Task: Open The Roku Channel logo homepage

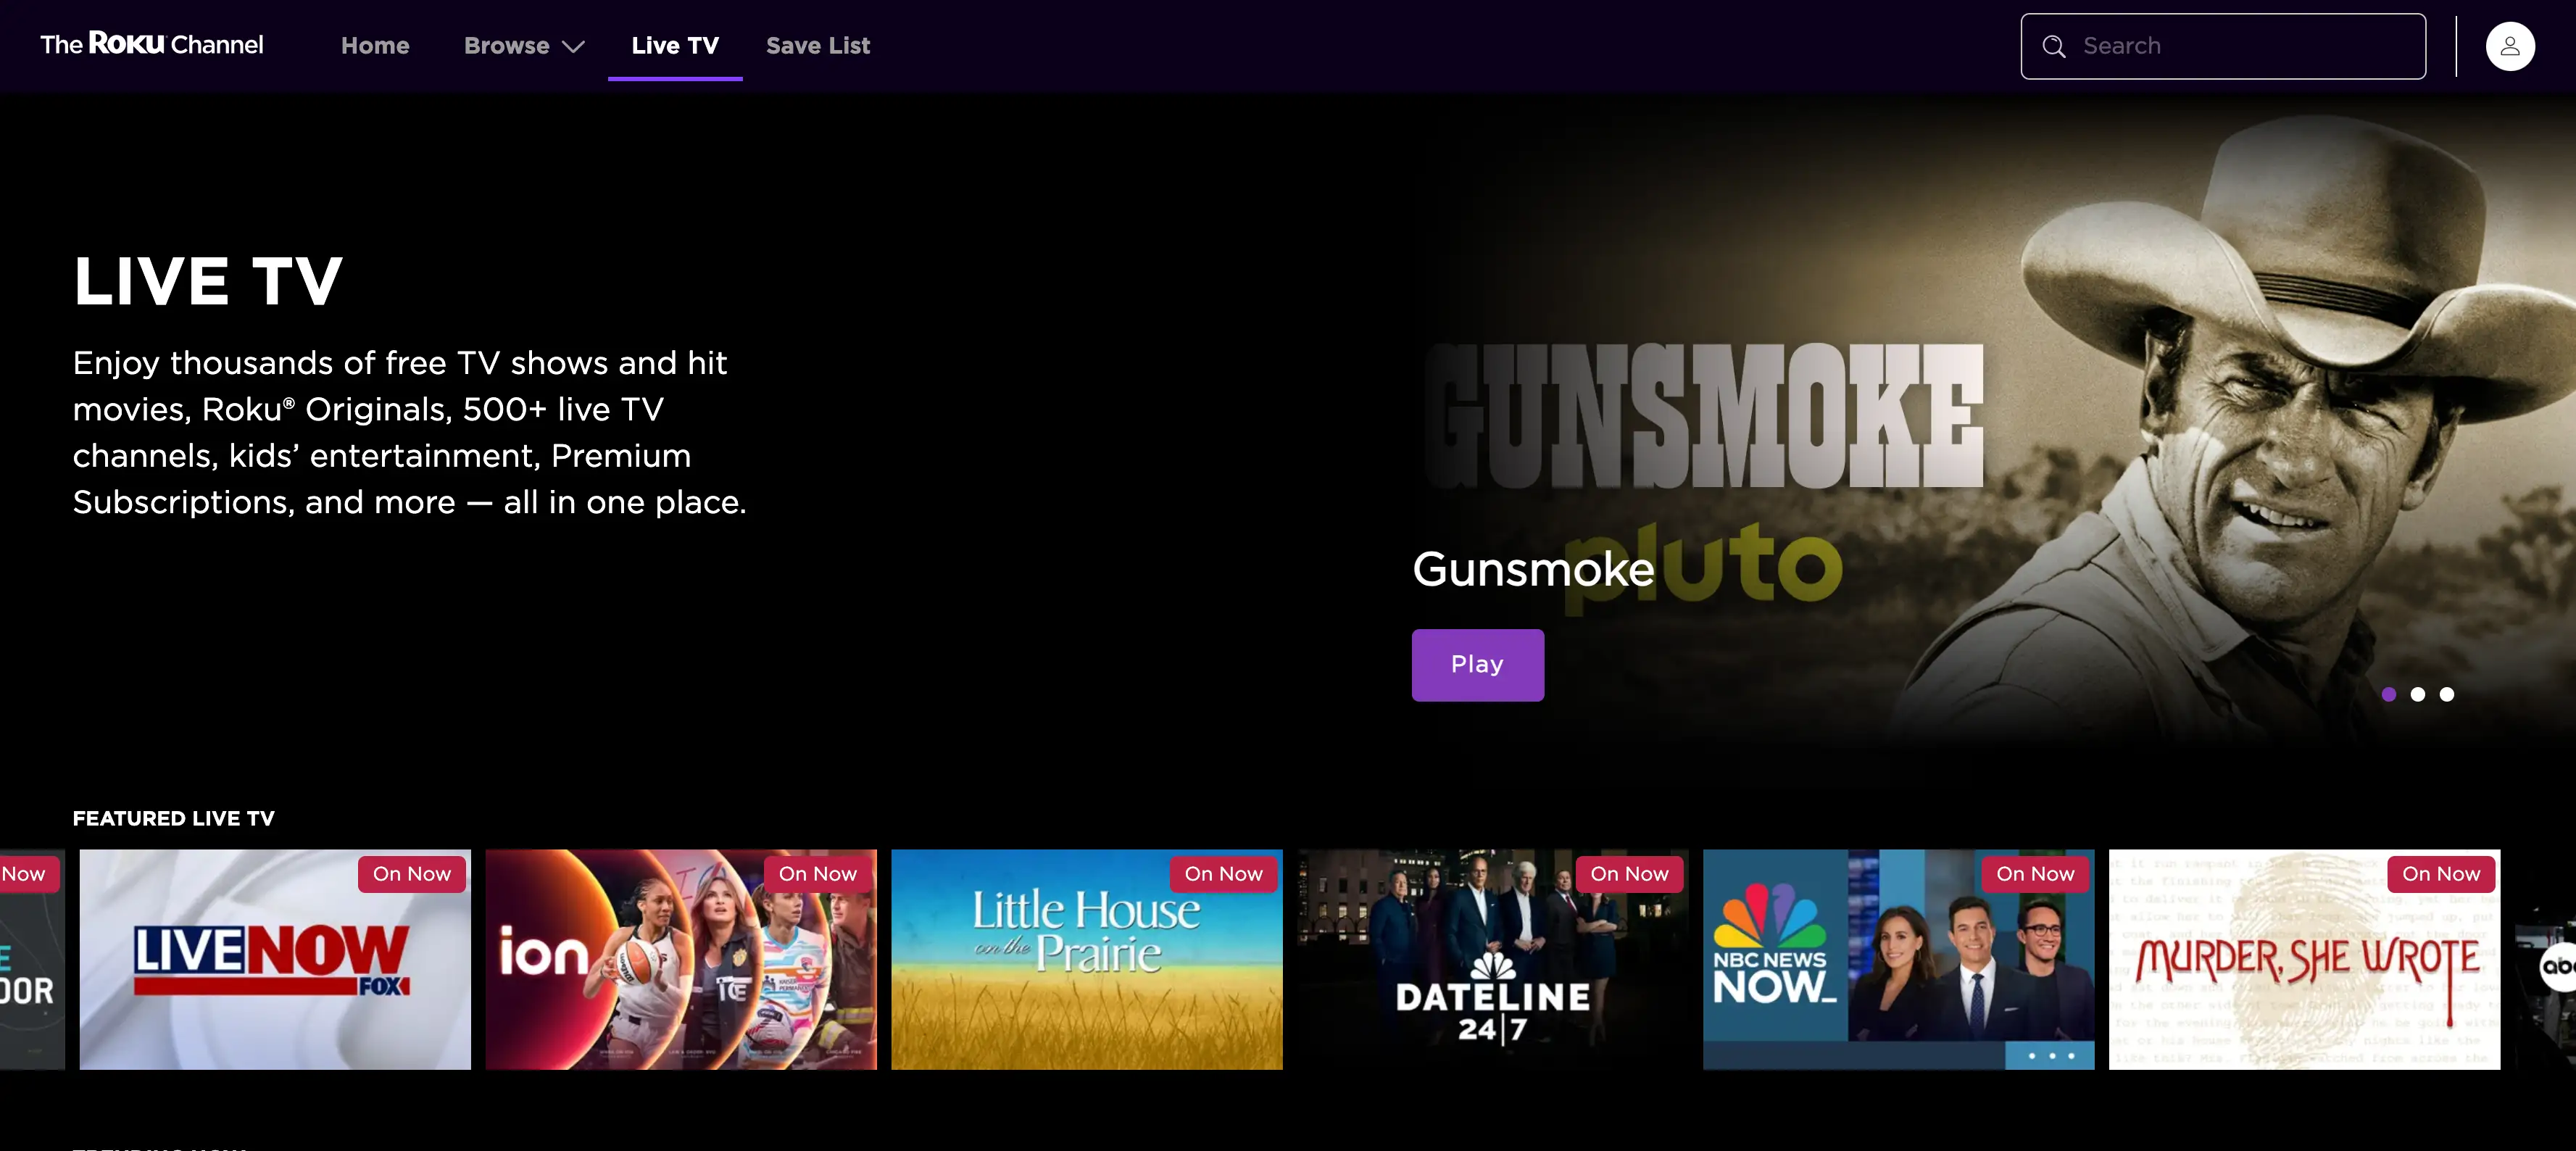Action: (152, 45)
